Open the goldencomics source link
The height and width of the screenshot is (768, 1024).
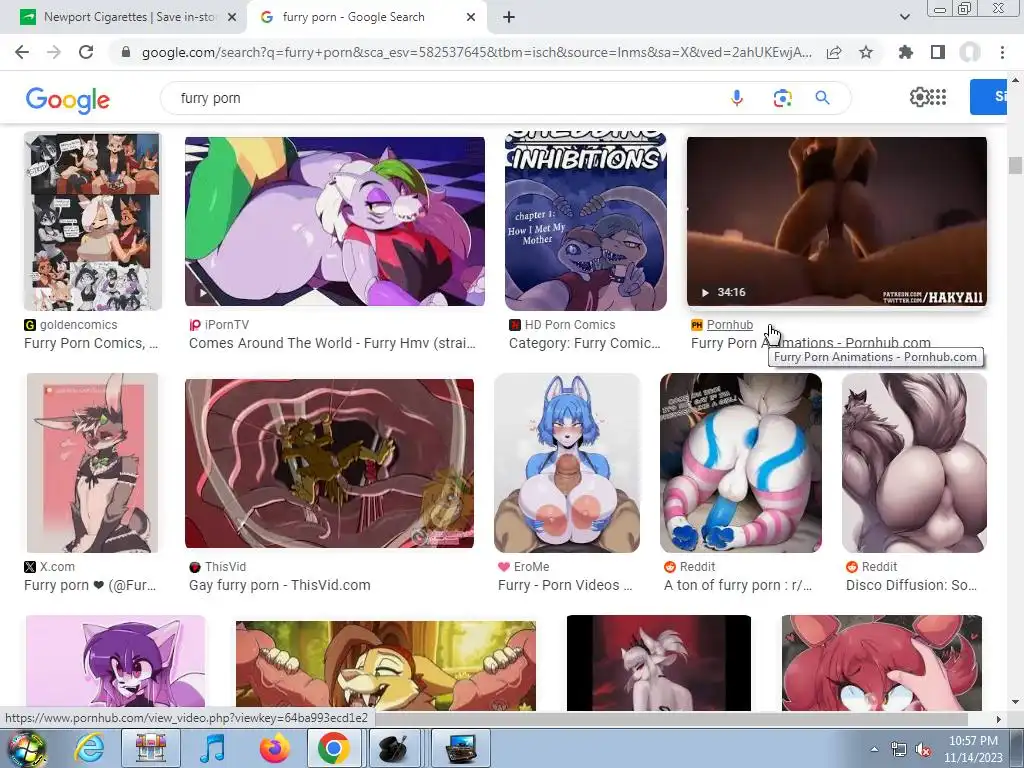[x=78, y=325]
